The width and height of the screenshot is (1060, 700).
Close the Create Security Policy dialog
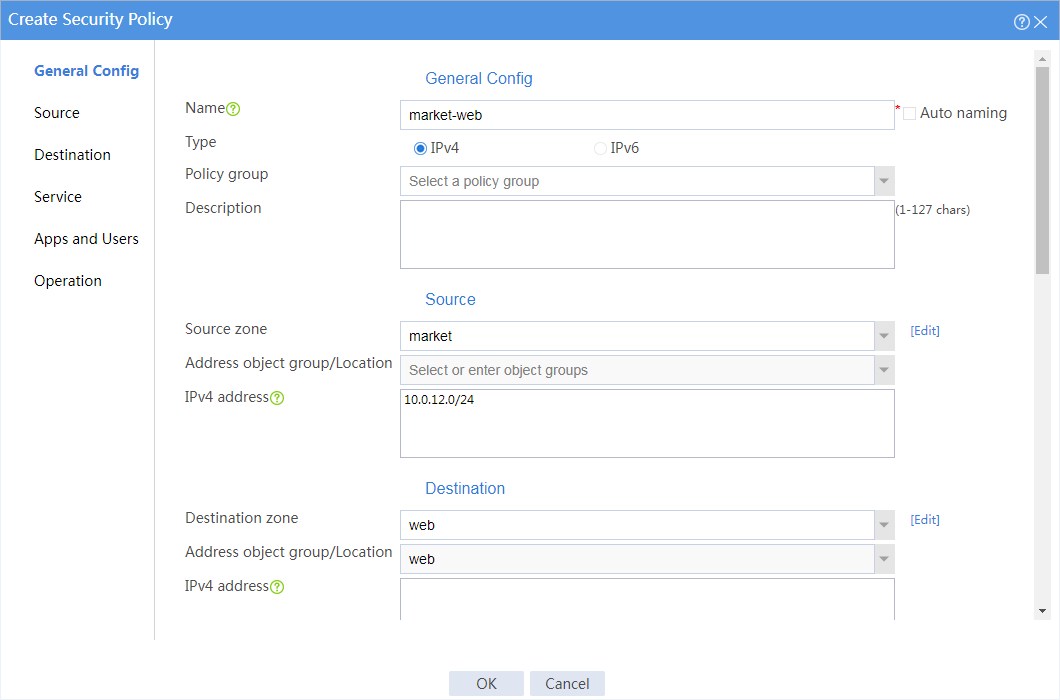pyautogui.click(x=1041, y=22)
